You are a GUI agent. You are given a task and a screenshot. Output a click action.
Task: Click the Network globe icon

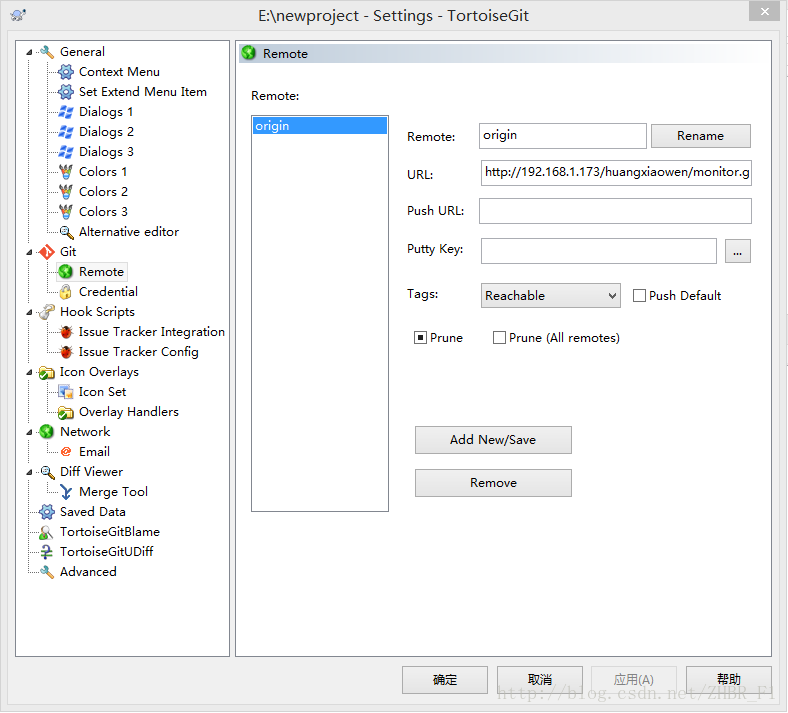point(47,432)
